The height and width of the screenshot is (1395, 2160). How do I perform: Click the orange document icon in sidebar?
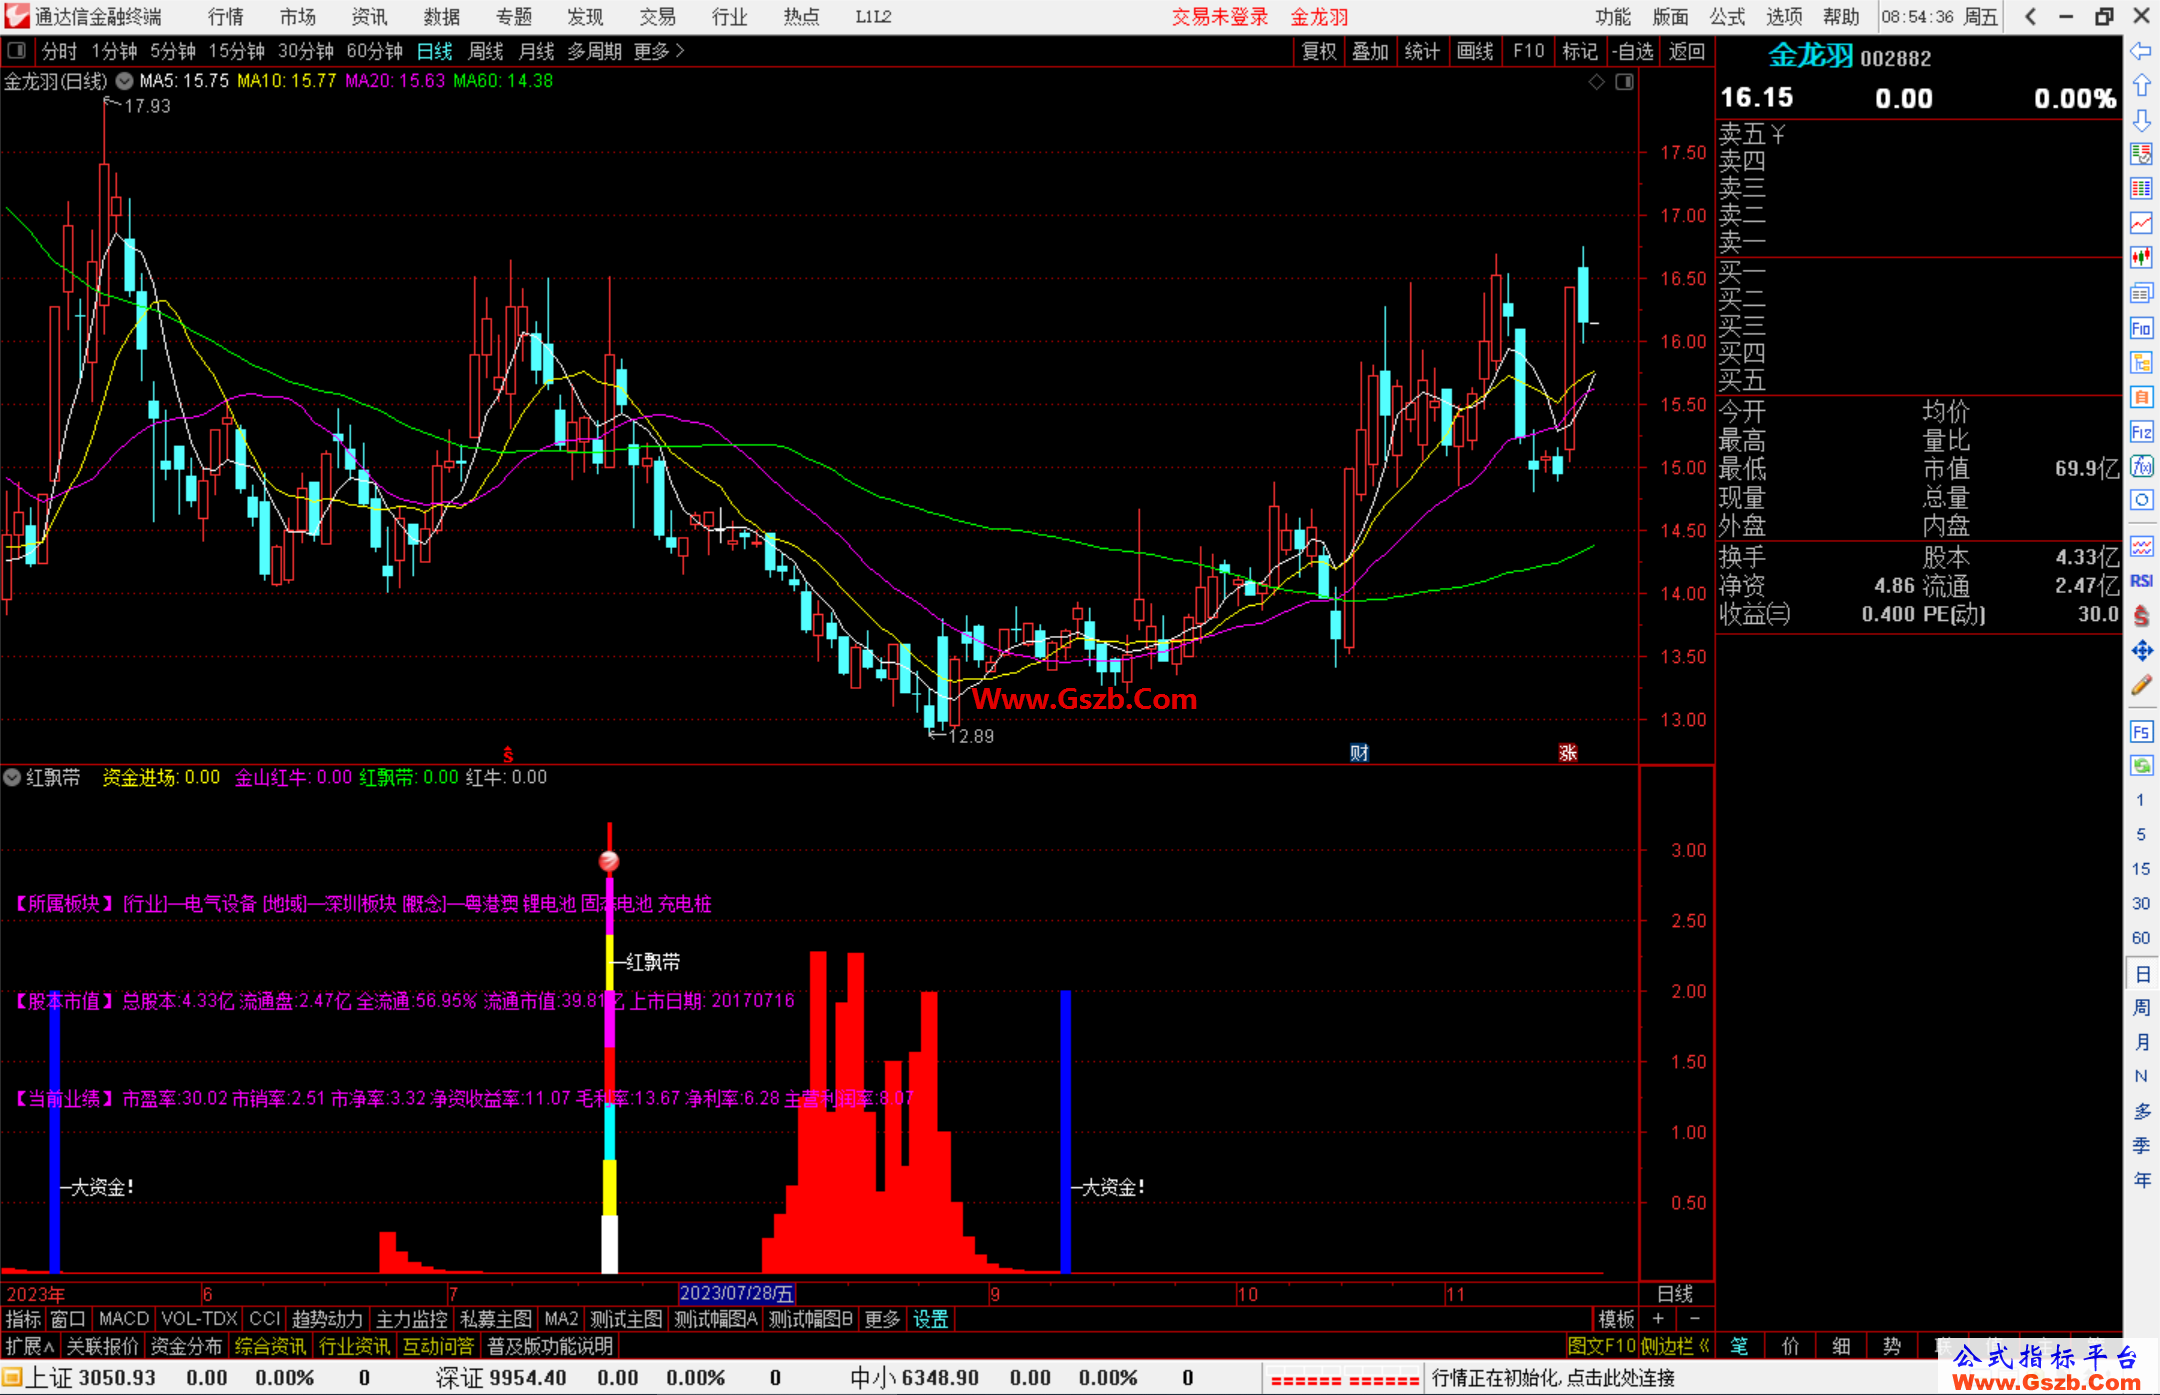2141,397
